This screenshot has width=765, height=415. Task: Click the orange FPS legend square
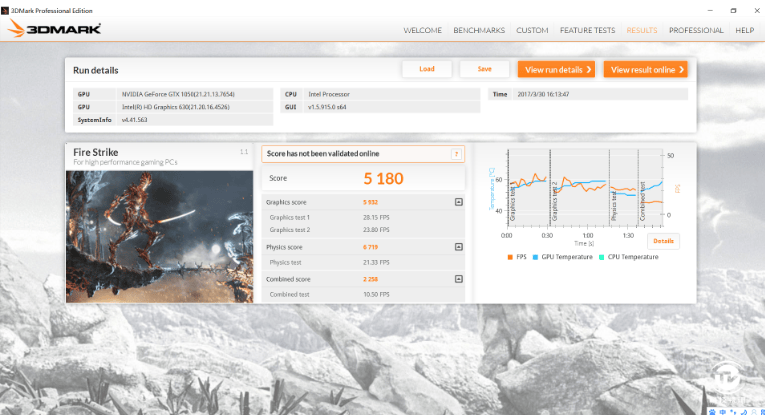click(510, 257)
